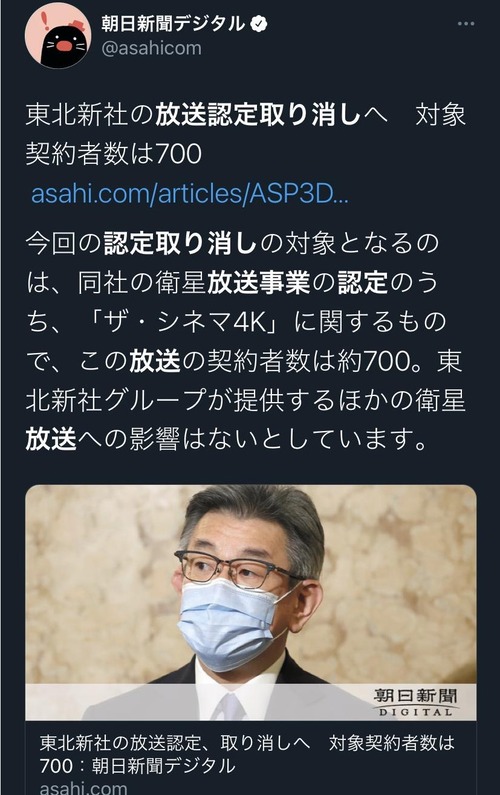Click the 契約者数は700 headline text
The image size is (500, 795).
114,154
